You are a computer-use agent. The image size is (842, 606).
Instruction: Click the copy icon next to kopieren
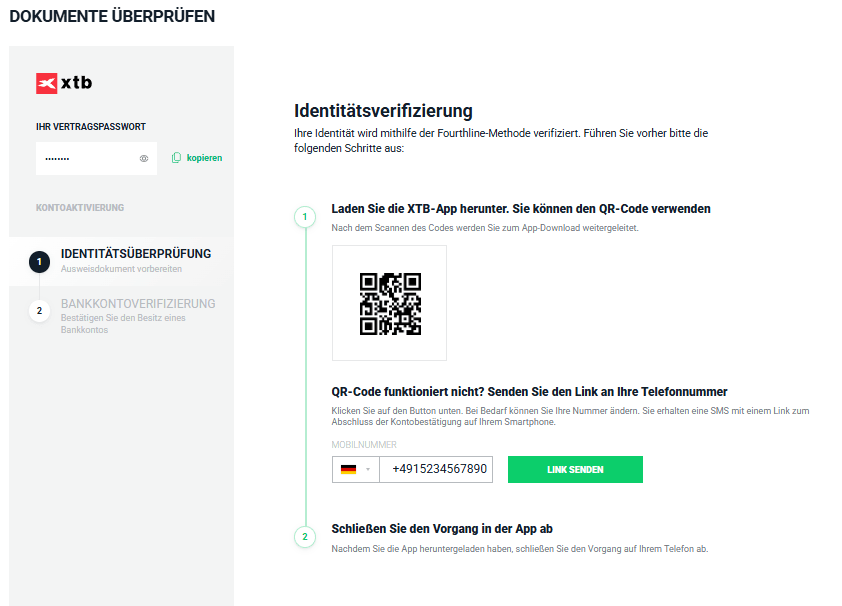click(x=177, y=157)
